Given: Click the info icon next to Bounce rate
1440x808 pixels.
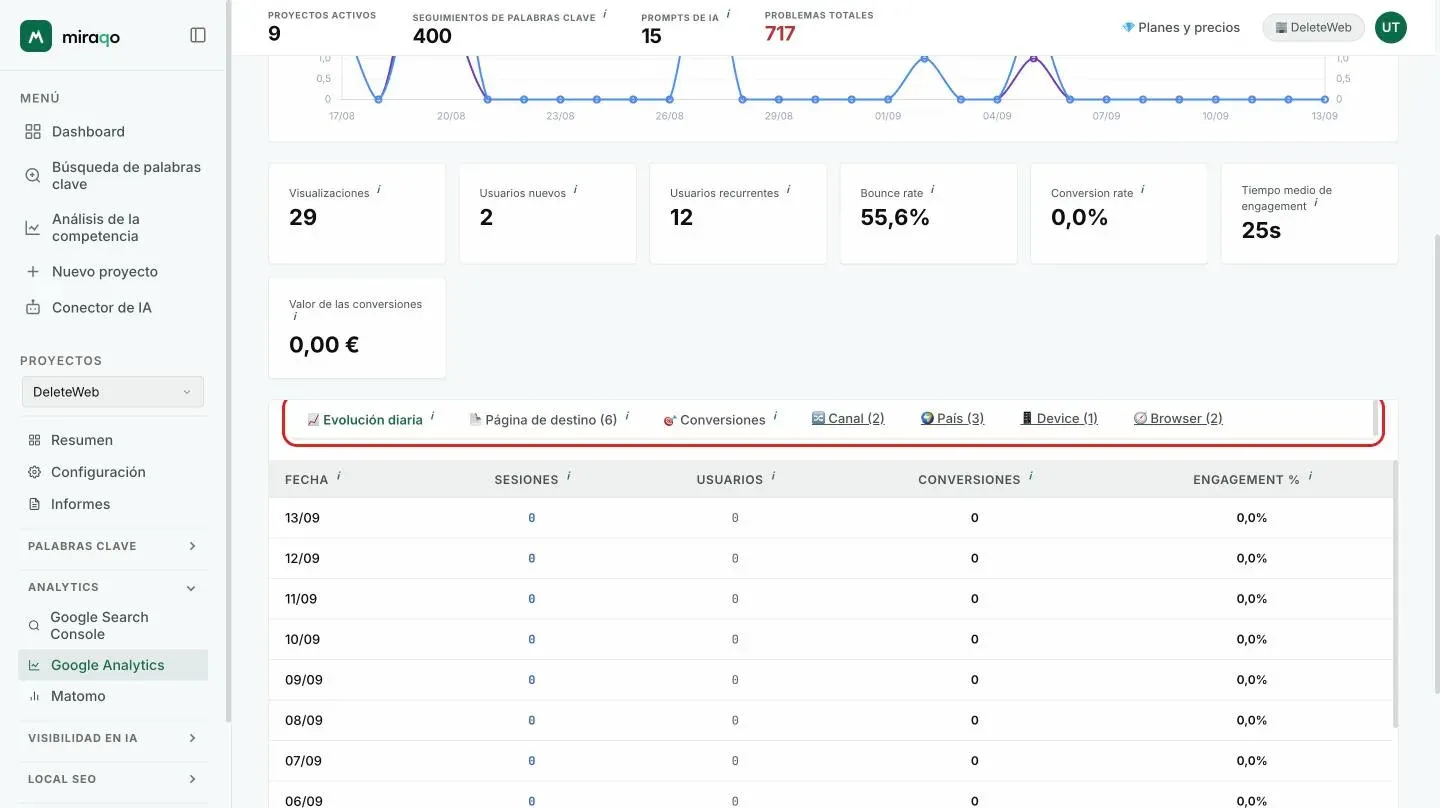Looking at the screenshot, I should tap(933, 189).
